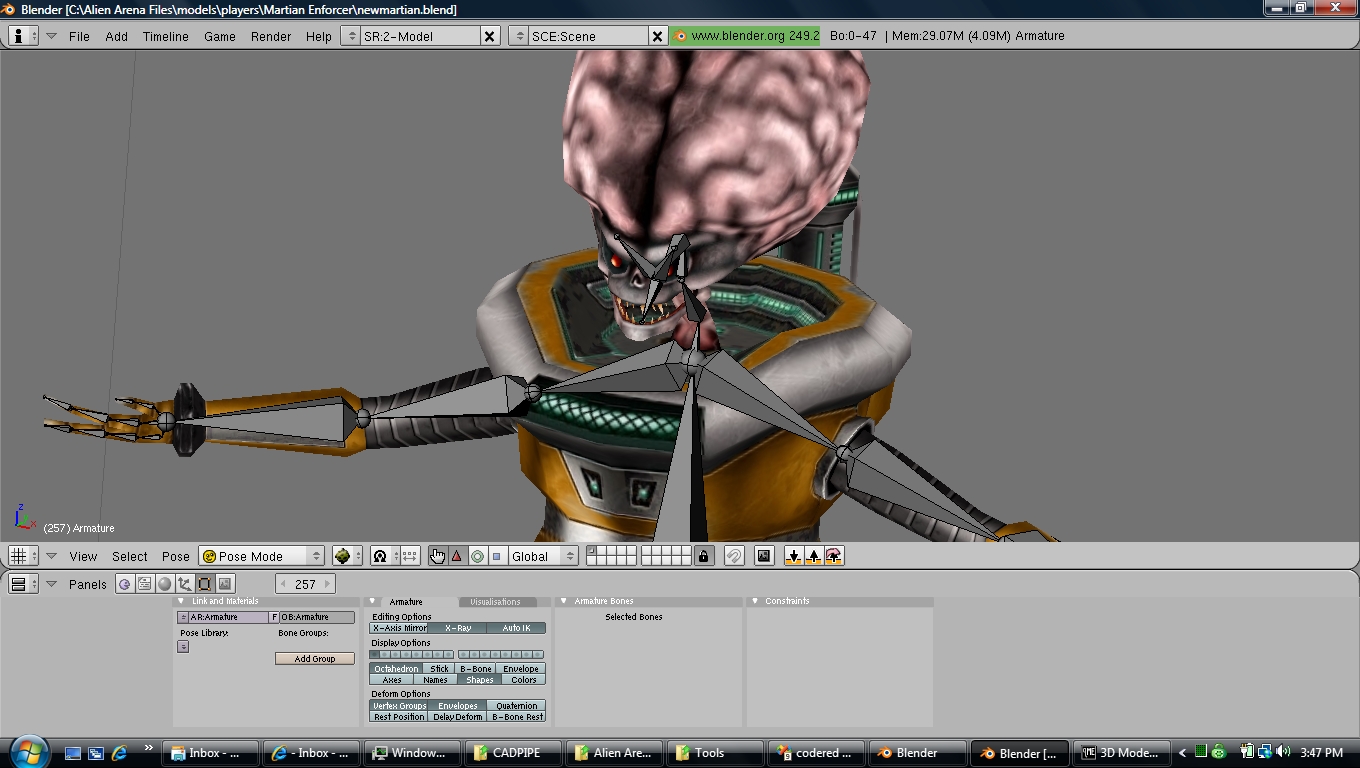
Task: Enable the 3D transform manipulator hand icon
Action: [x=437, y=556]
